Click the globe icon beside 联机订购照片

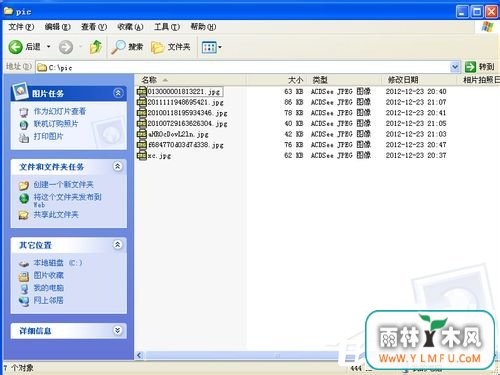[24, 125]
